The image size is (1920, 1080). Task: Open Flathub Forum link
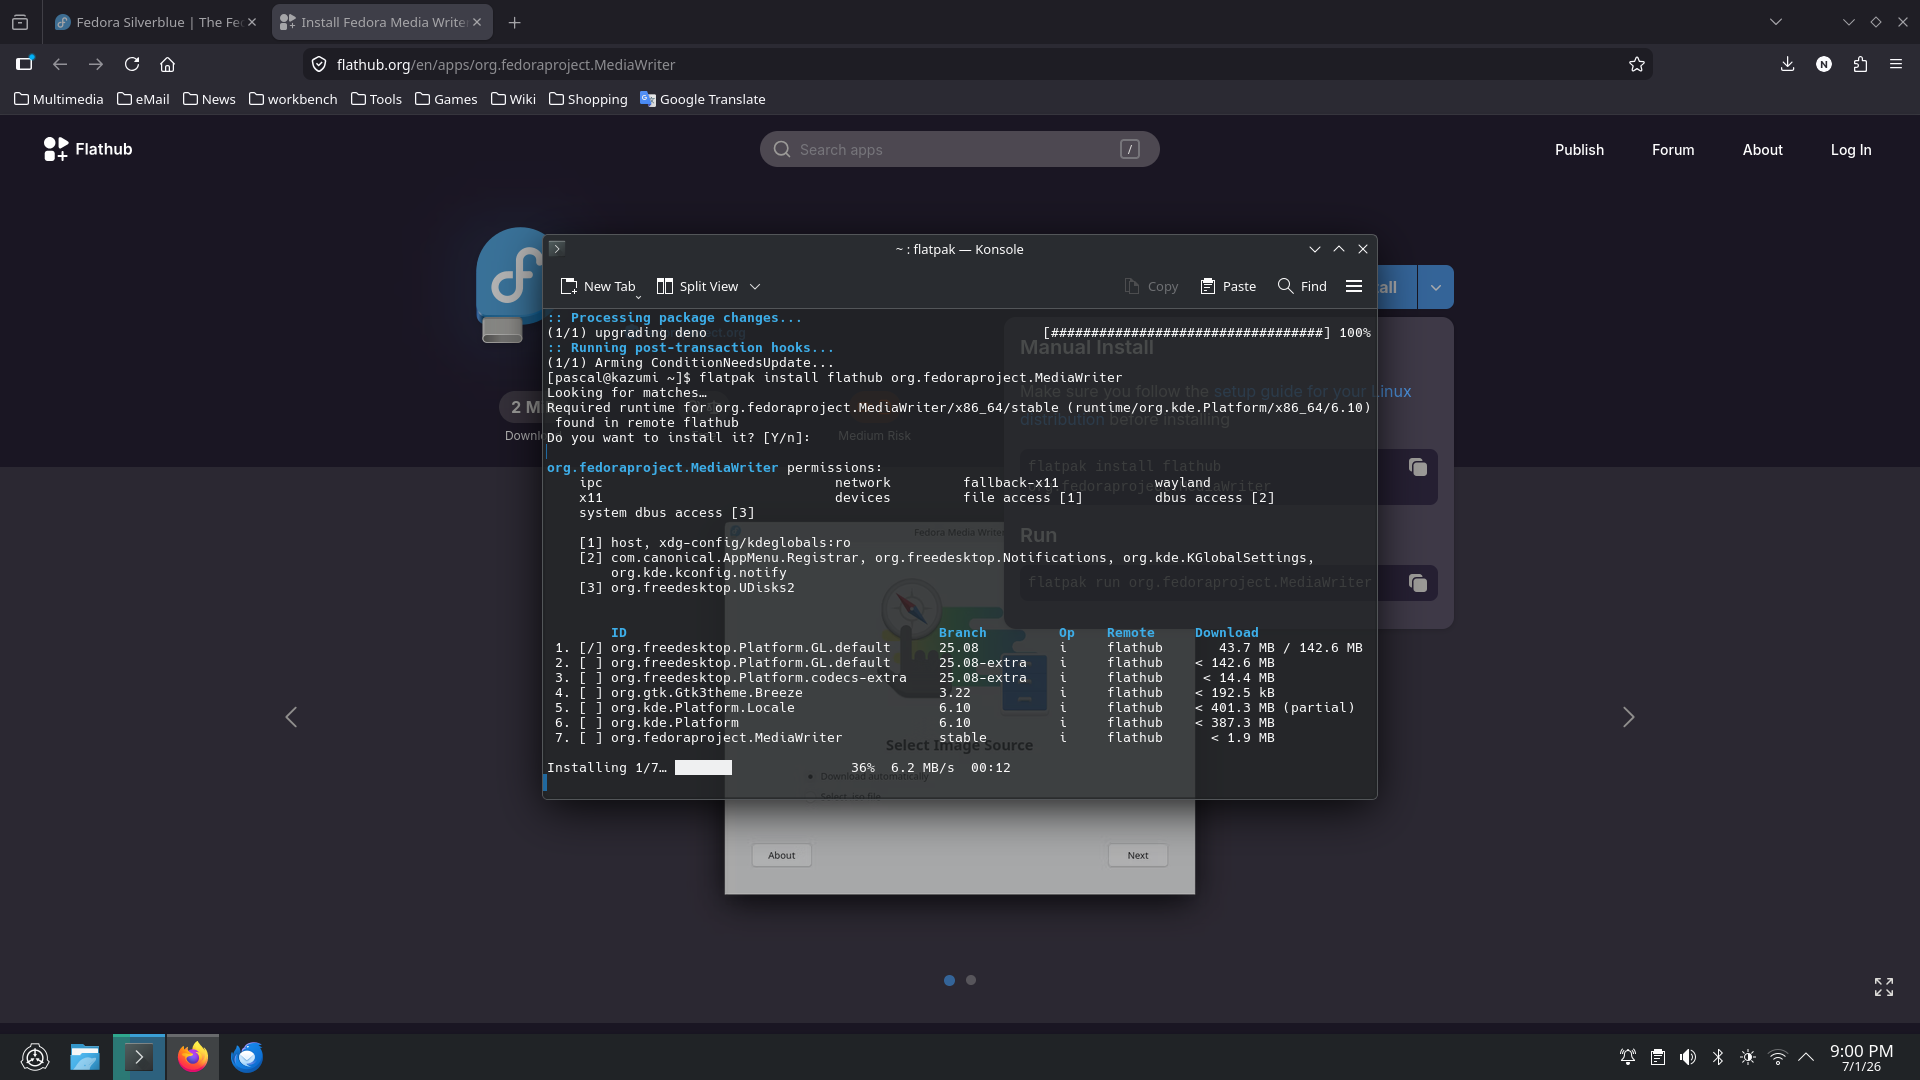pos(1673,149)
